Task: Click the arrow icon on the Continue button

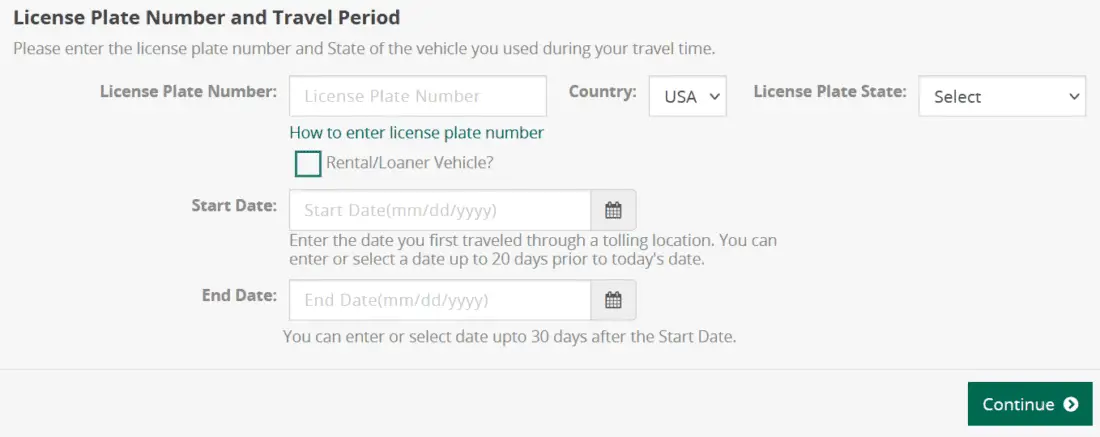Action: pos(1071,404)
